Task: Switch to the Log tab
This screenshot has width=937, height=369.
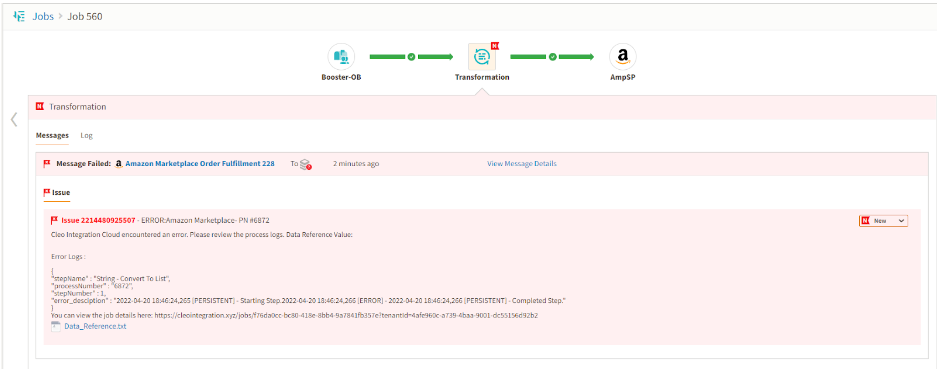Action: [x=87, y=136]
